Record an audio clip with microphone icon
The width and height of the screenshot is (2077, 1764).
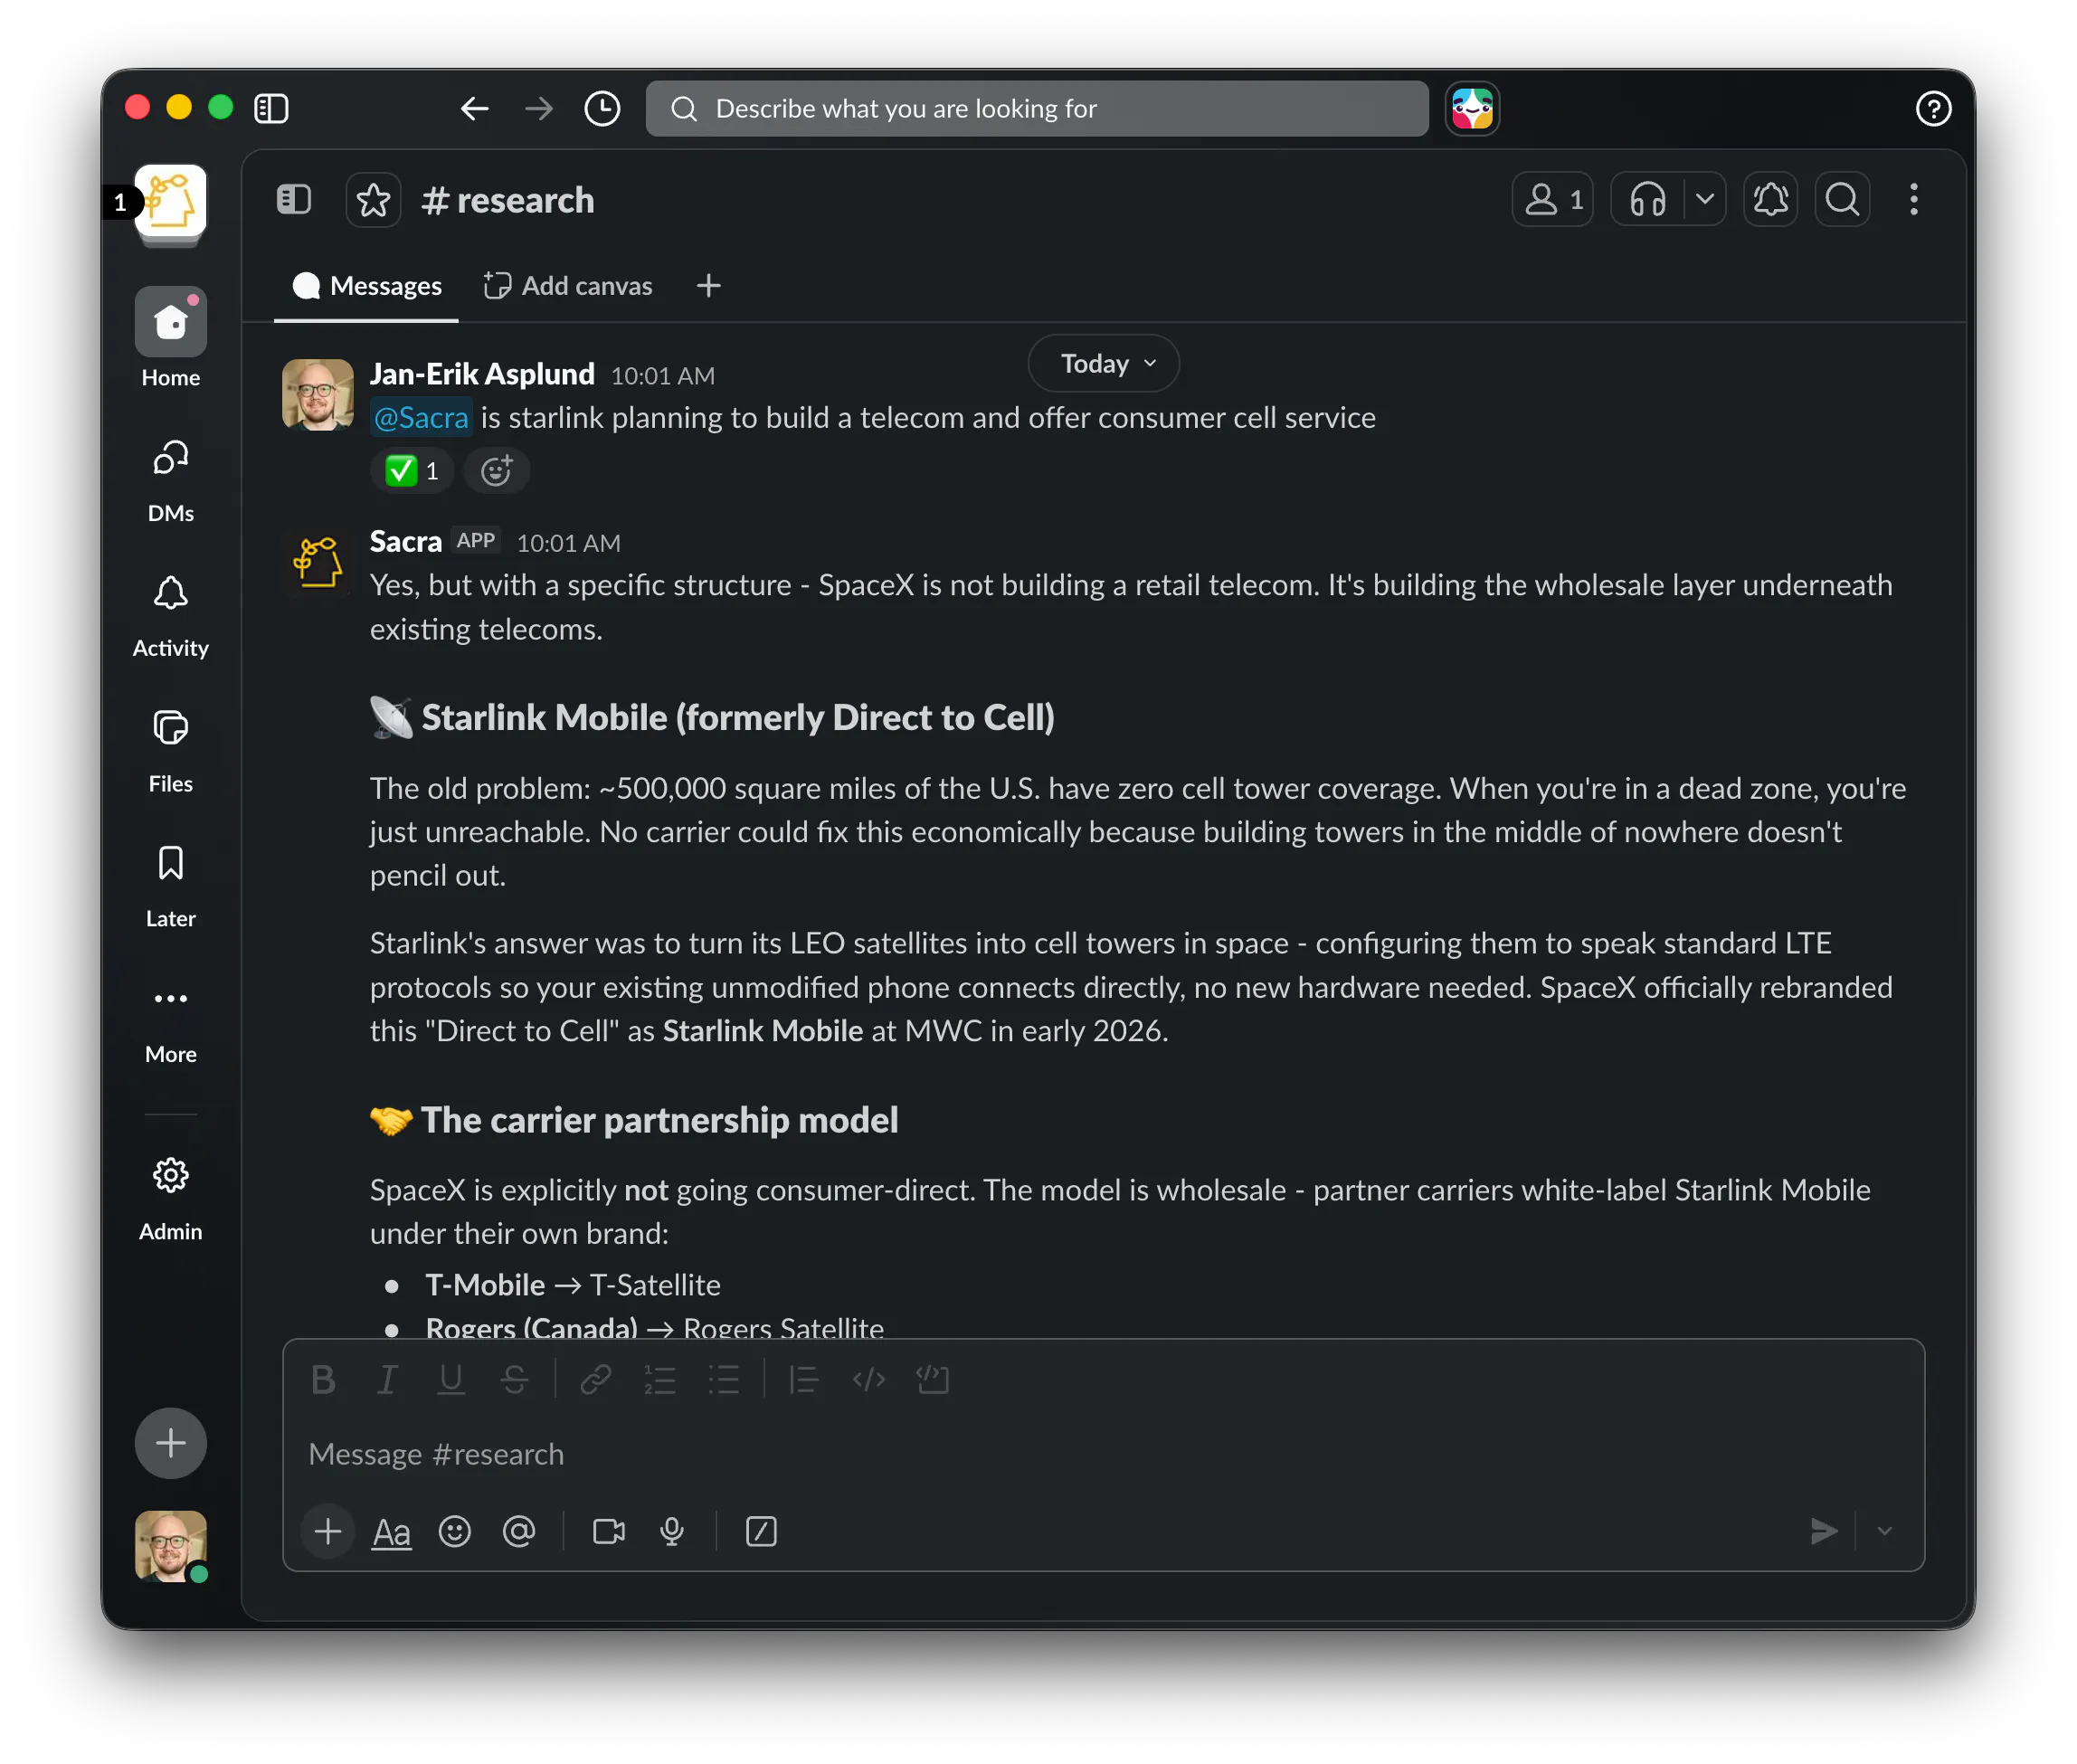click(x=672, y=1531)
